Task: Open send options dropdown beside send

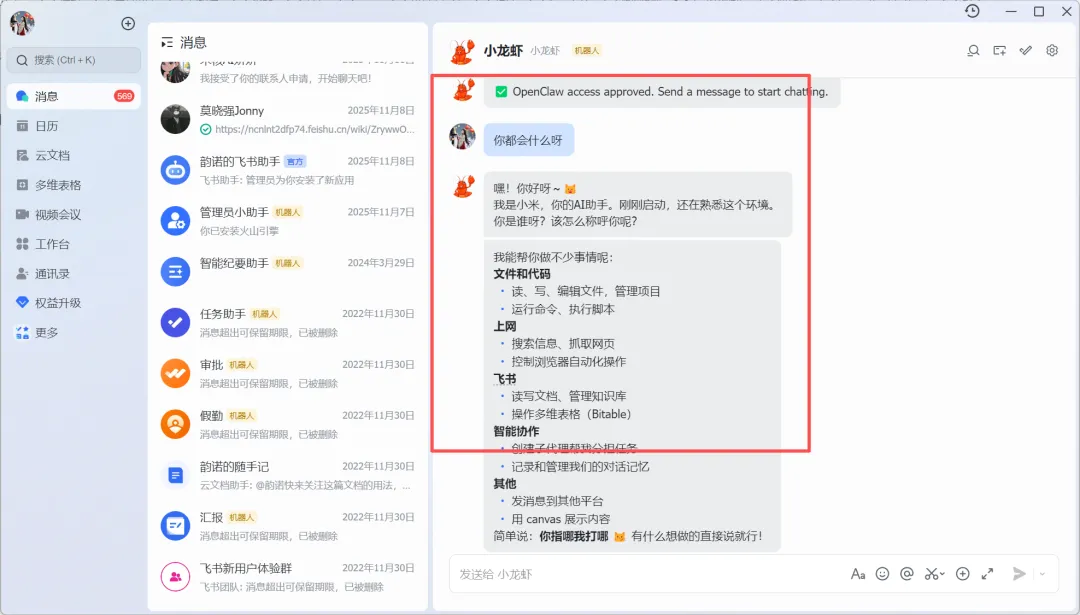Action: [x=1043, y=574]
